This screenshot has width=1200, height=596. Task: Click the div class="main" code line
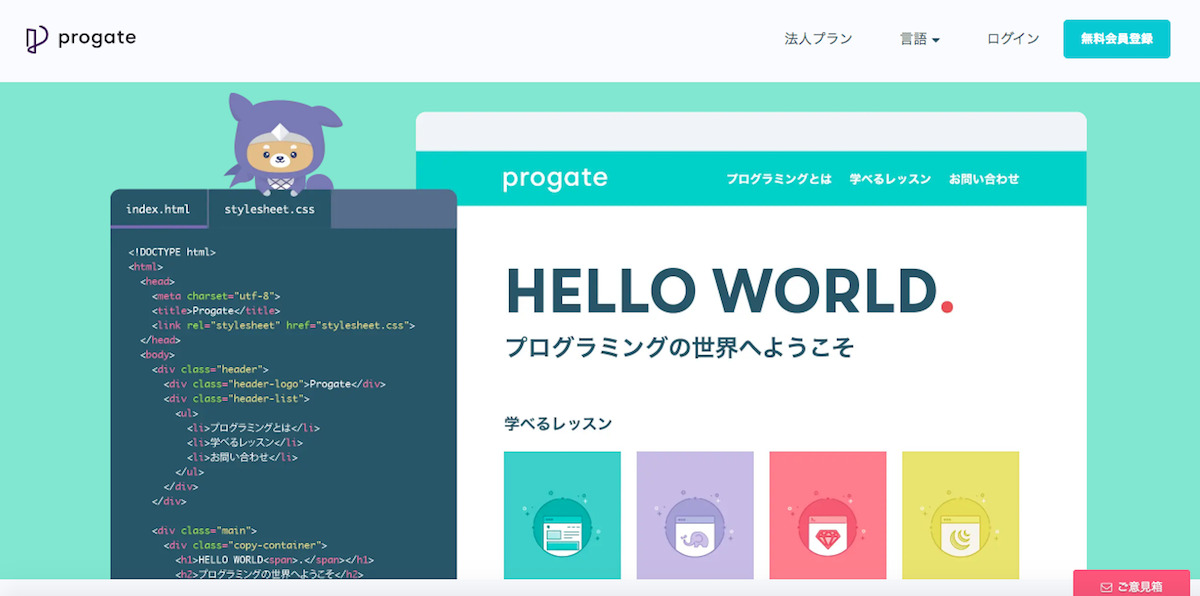pyautogui.click(x=204, y=530)
